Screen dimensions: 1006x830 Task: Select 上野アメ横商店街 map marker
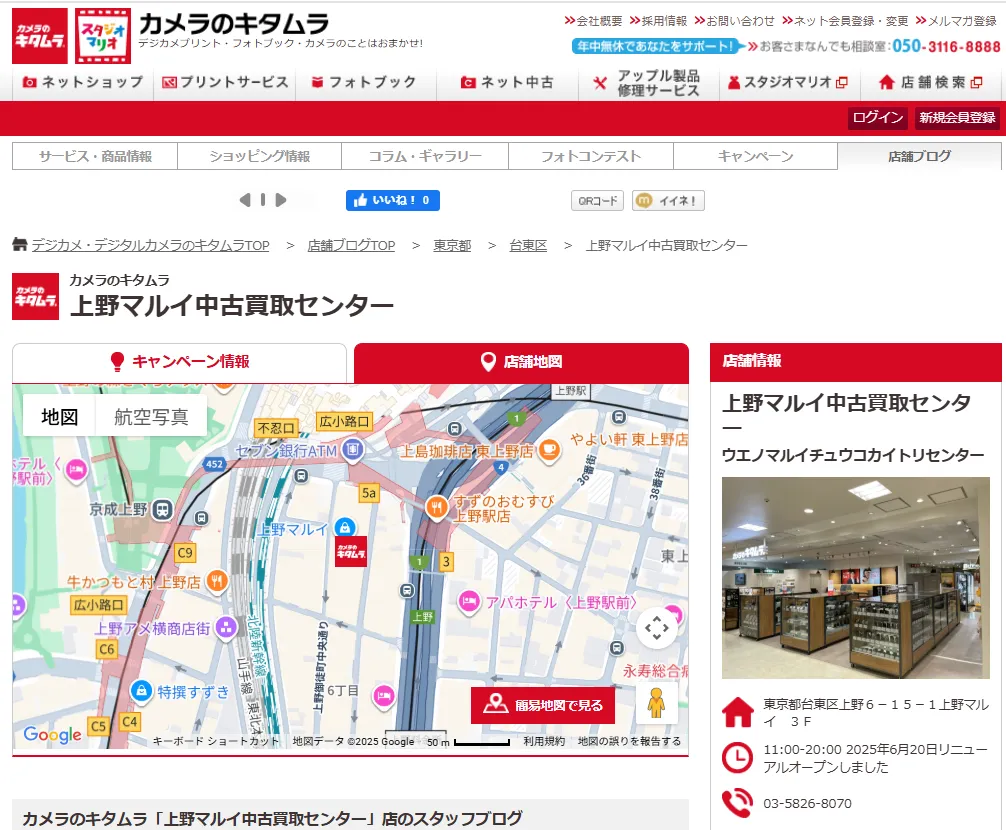click(226, 627)
